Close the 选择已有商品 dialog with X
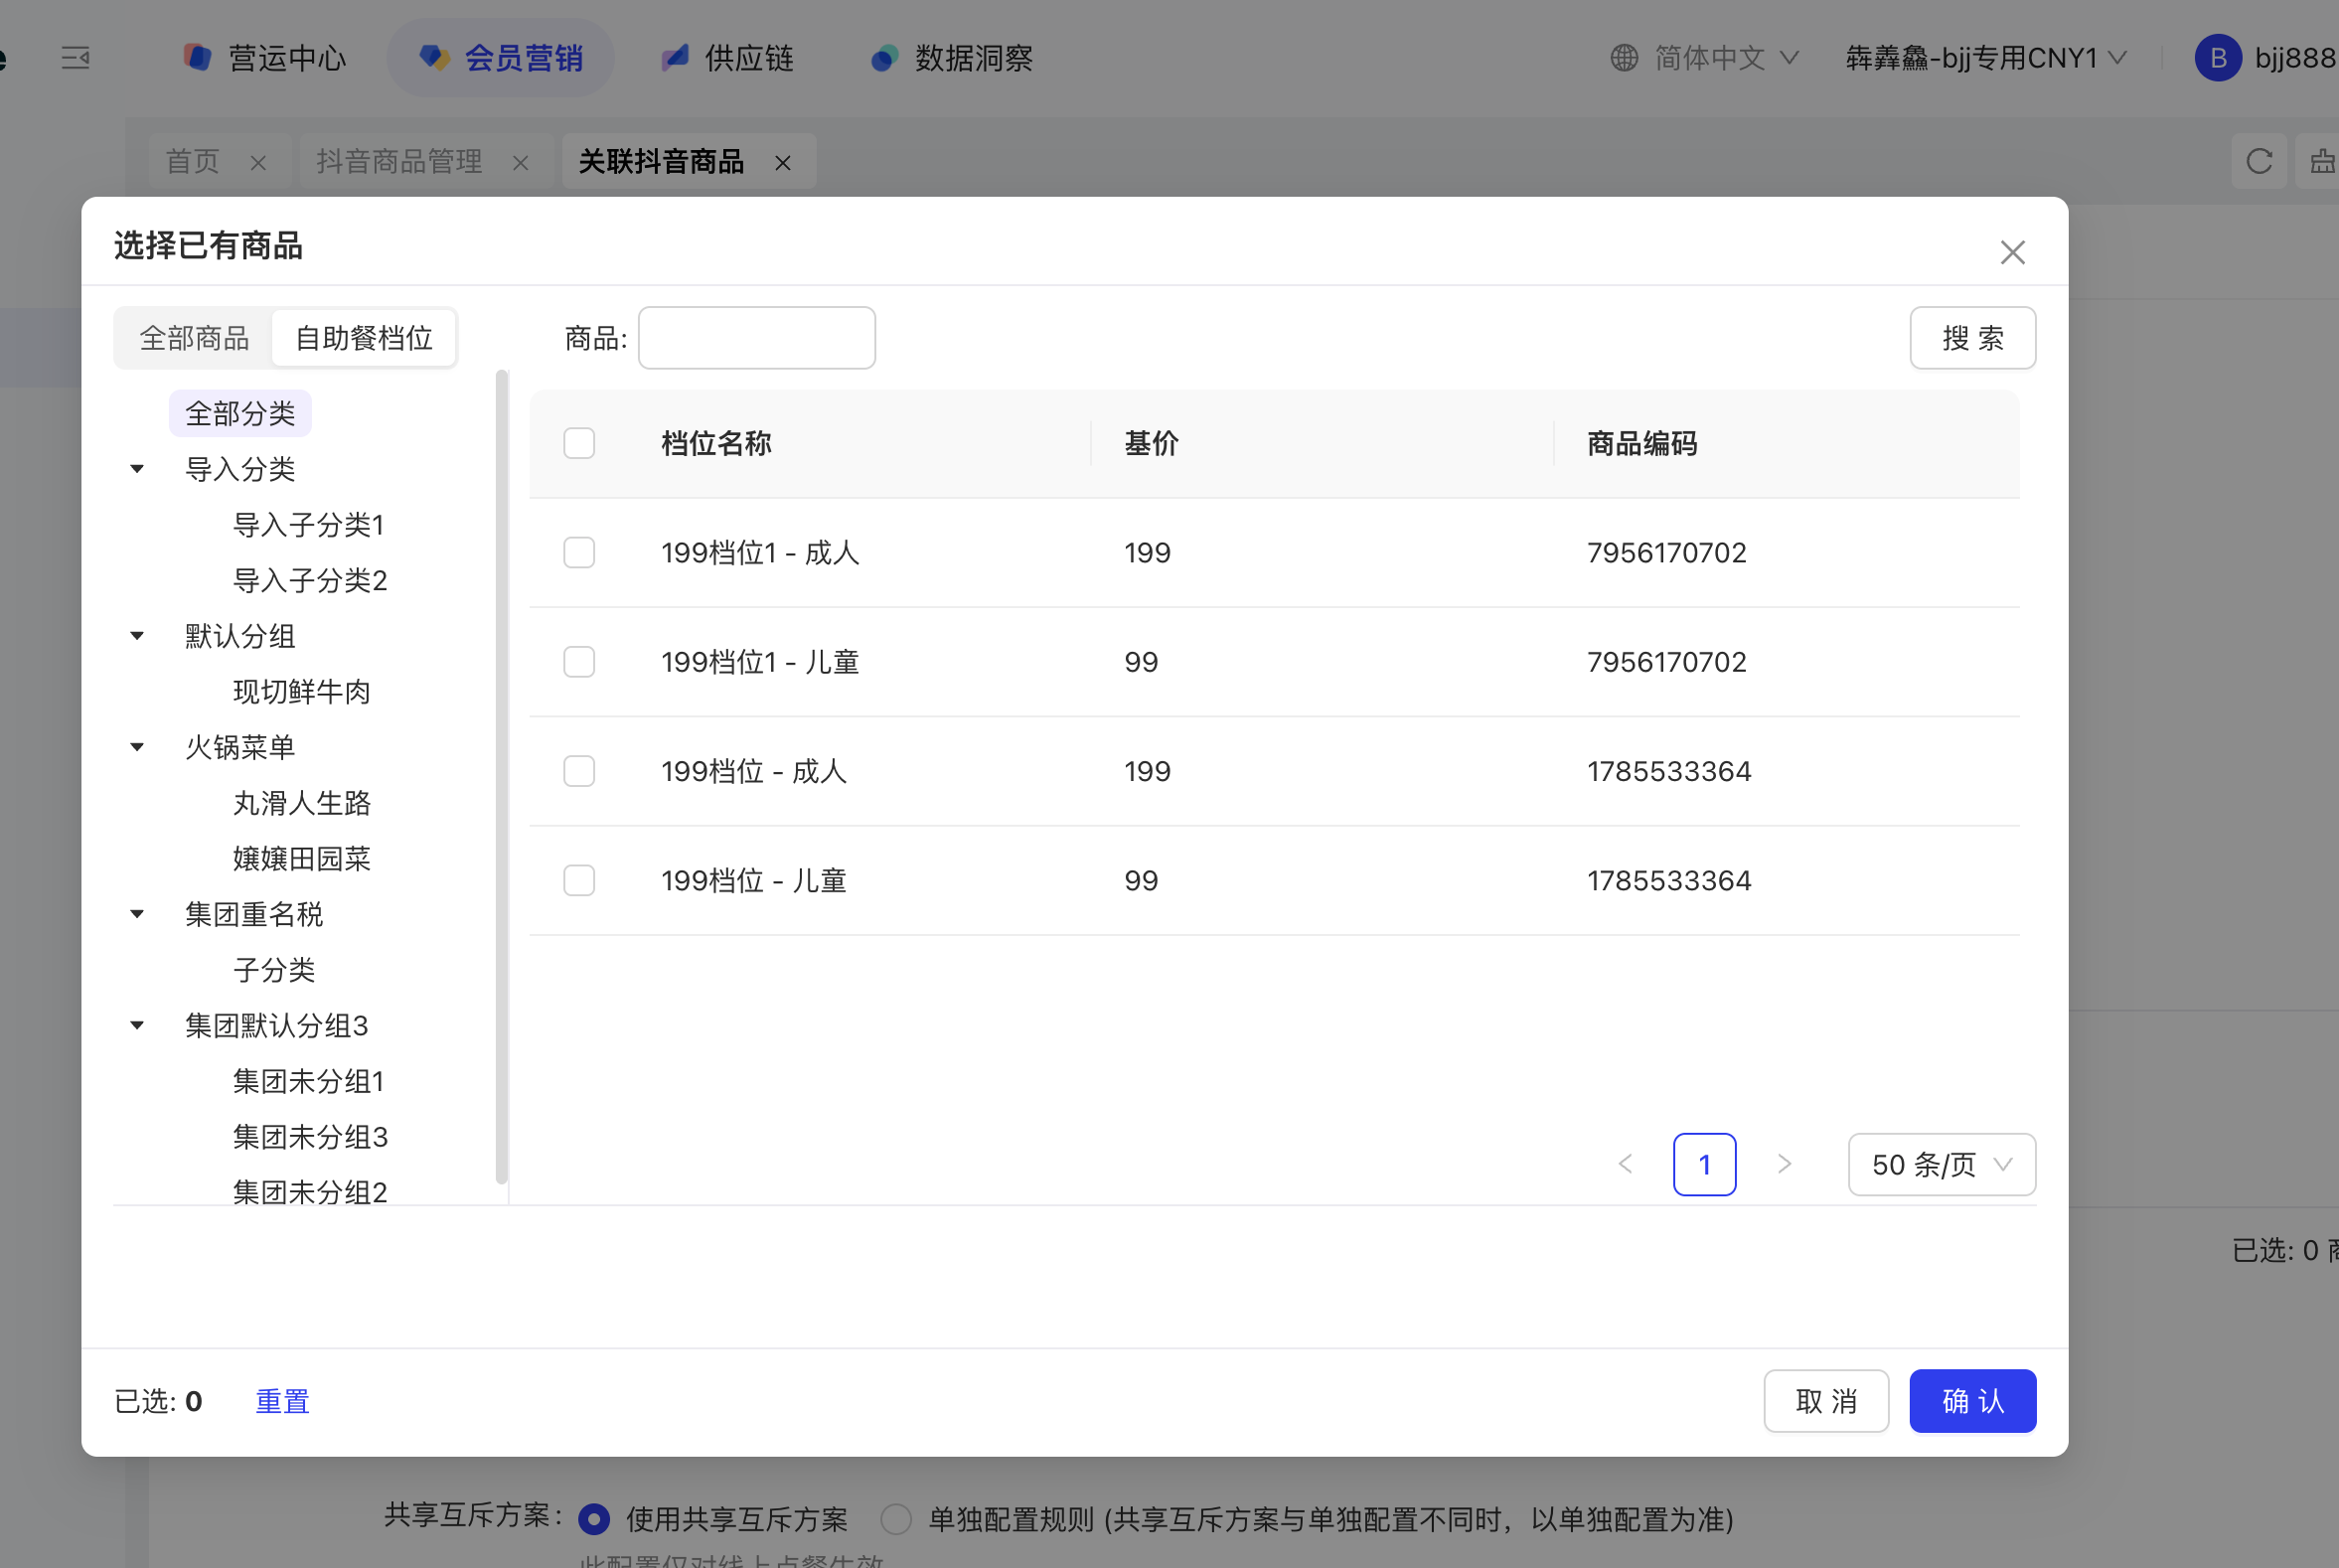Viewport: 2339px width, 1568px height. click(x=2012, y=252)
